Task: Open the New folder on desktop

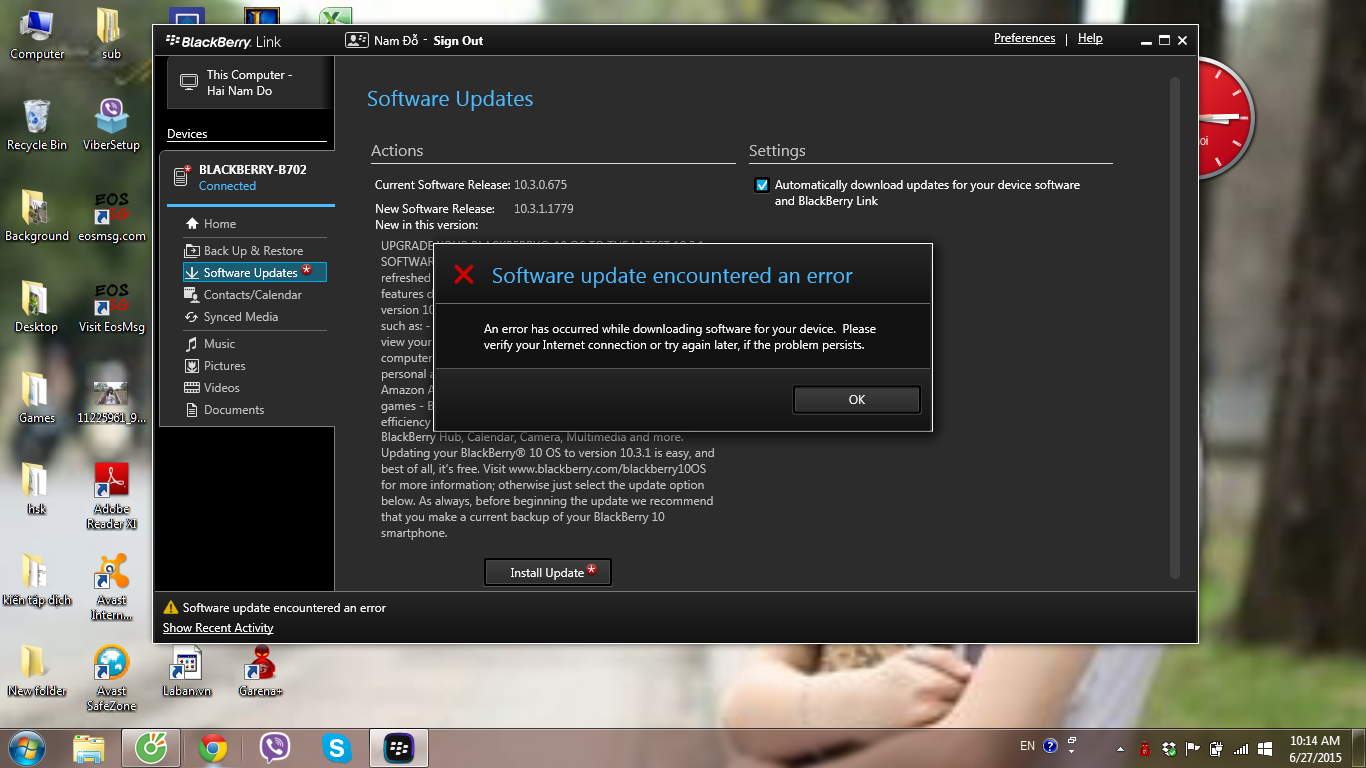Action: pyautogui.click(x=37, y=671)
